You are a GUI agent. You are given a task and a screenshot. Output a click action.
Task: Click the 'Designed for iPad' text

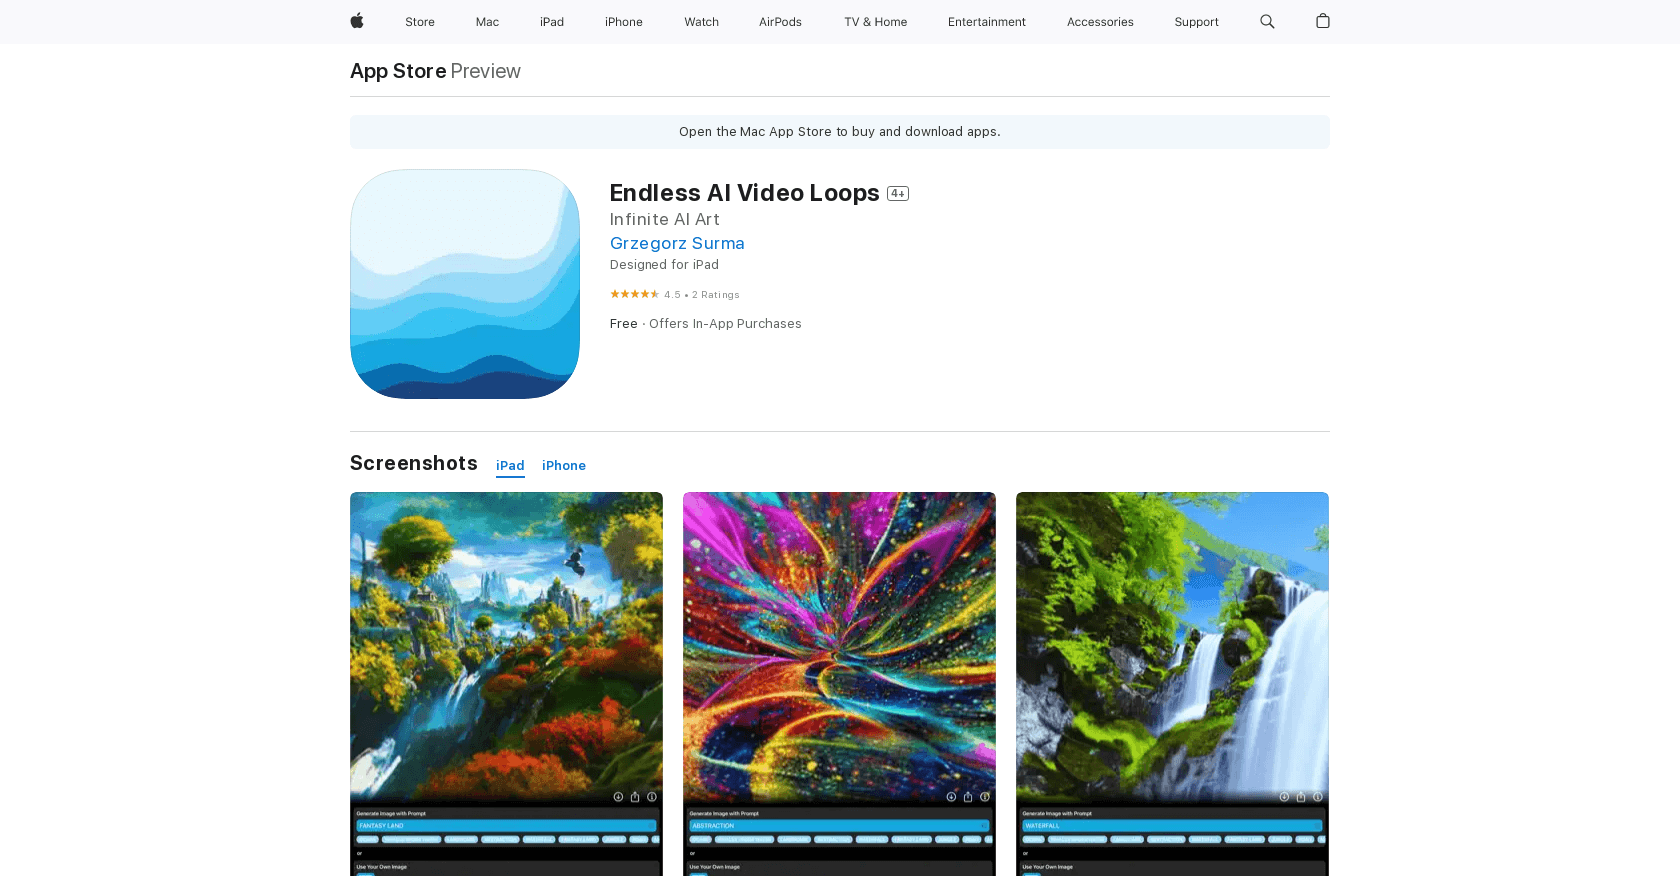[664, 265]
